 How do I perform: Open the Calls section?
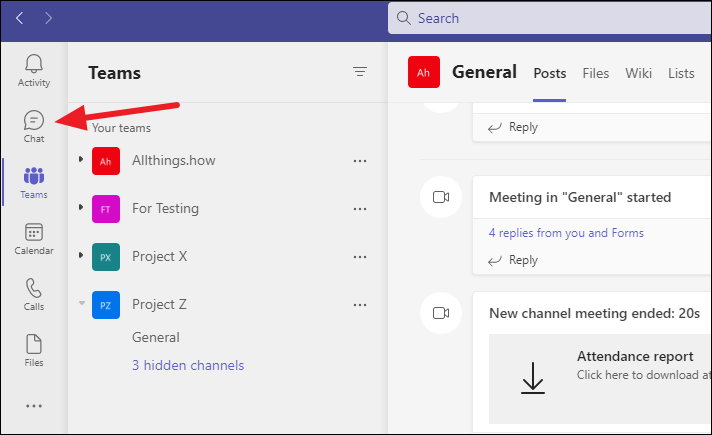point(34,294)
